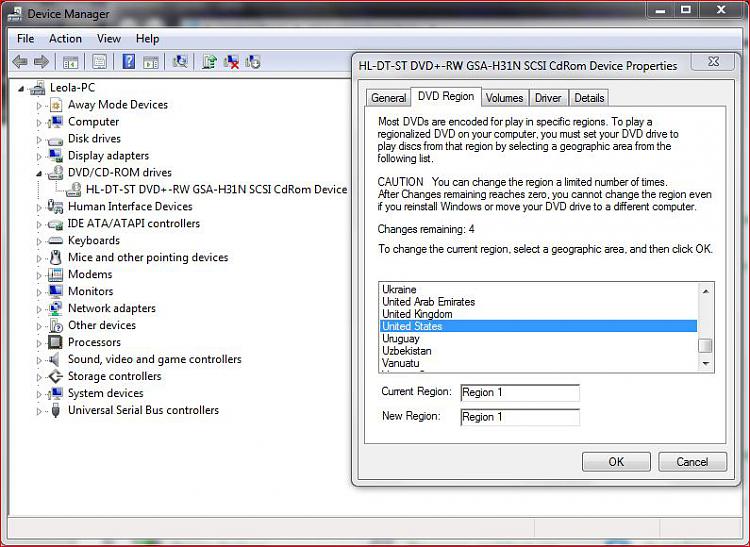The height and width of the screenshot is (547, 750).
Task: Select the DVD Region tab
Action: [446, 96]
